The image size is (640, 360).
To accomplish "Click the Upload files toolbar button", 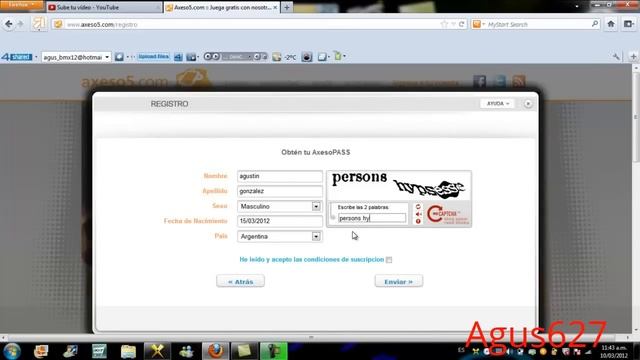I will 153,57.
